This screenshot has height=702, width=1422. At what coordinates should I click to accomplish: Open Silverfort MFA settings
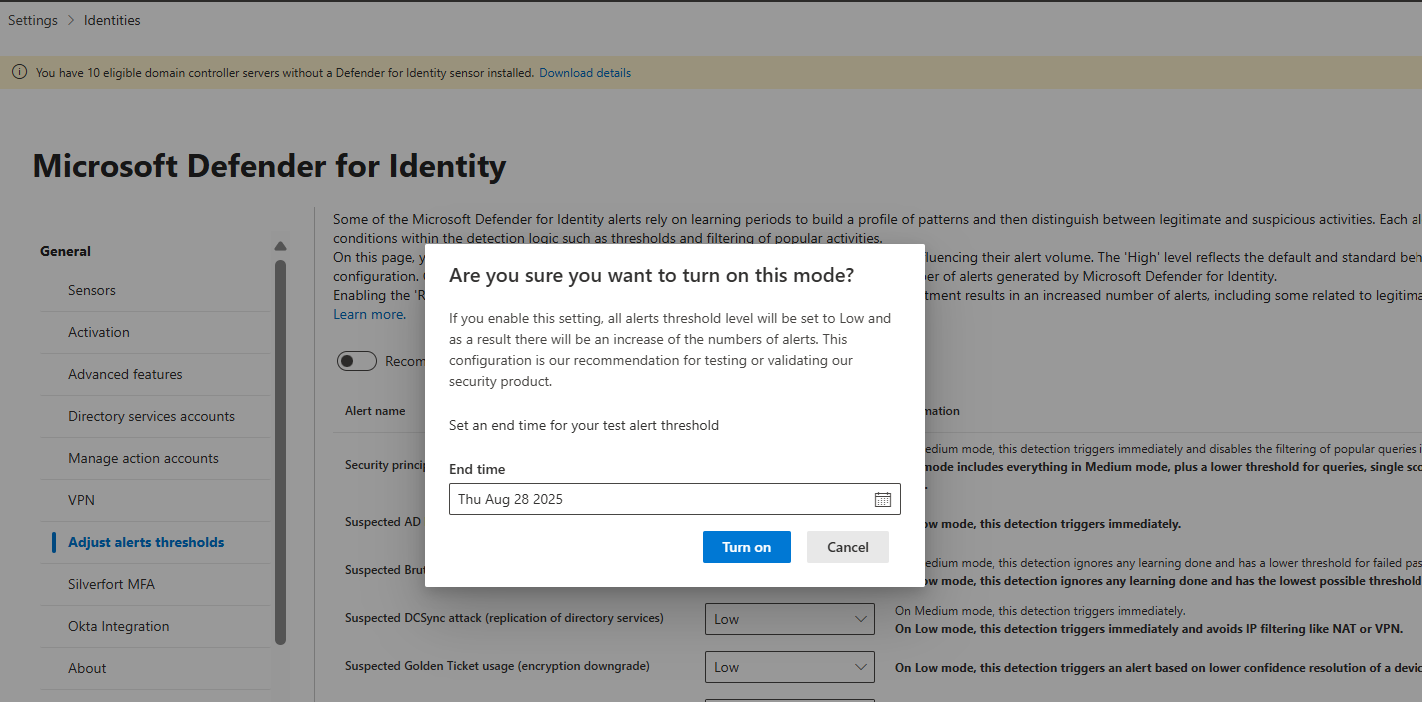click(x=111, y=584)
